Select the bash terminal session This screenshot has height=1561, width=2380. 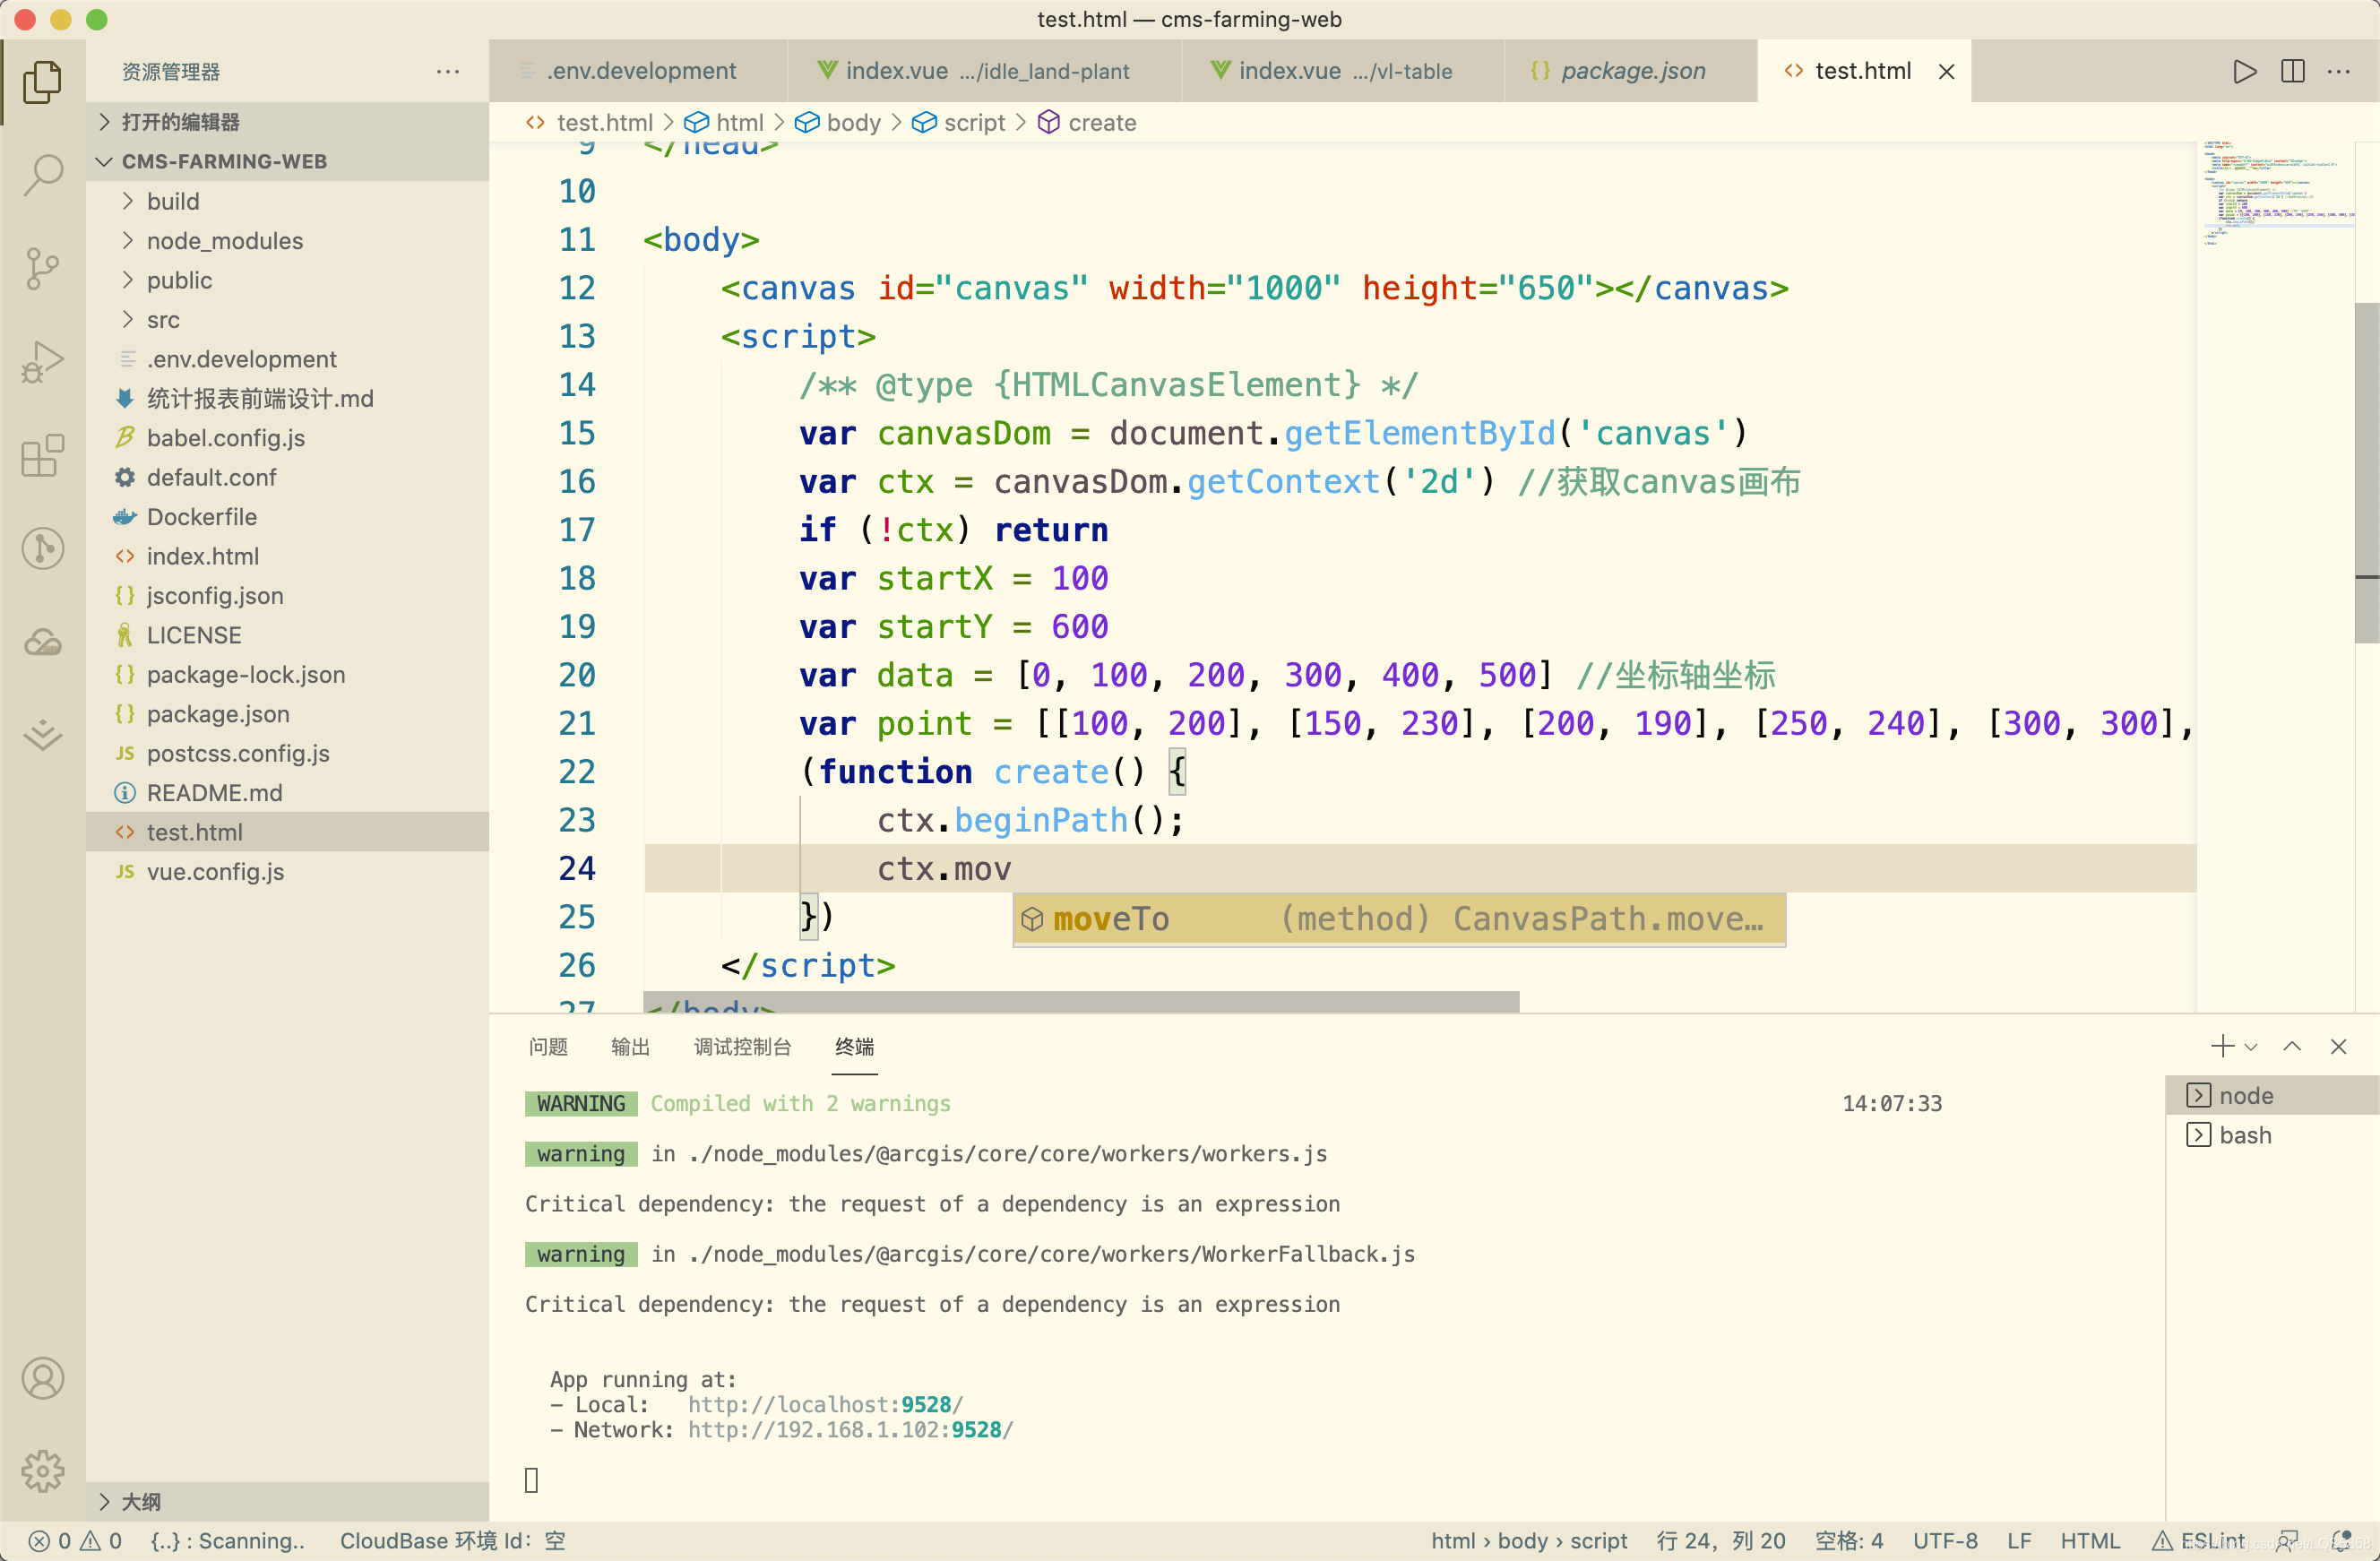[x=2272, y=1135]
